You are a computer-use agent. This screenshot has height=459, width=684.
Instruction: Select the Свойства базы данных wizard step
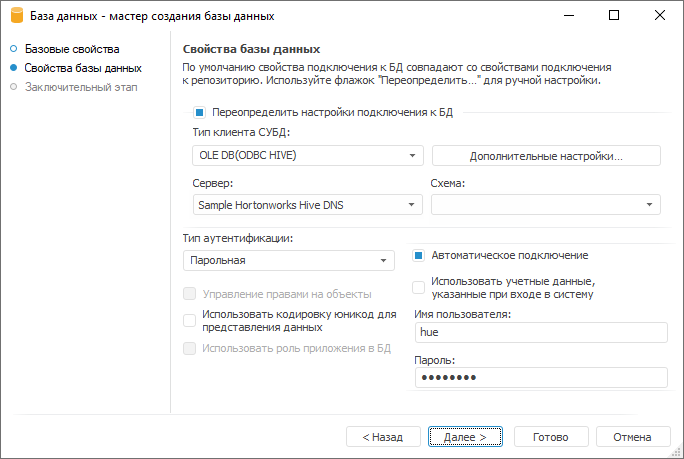82,68
